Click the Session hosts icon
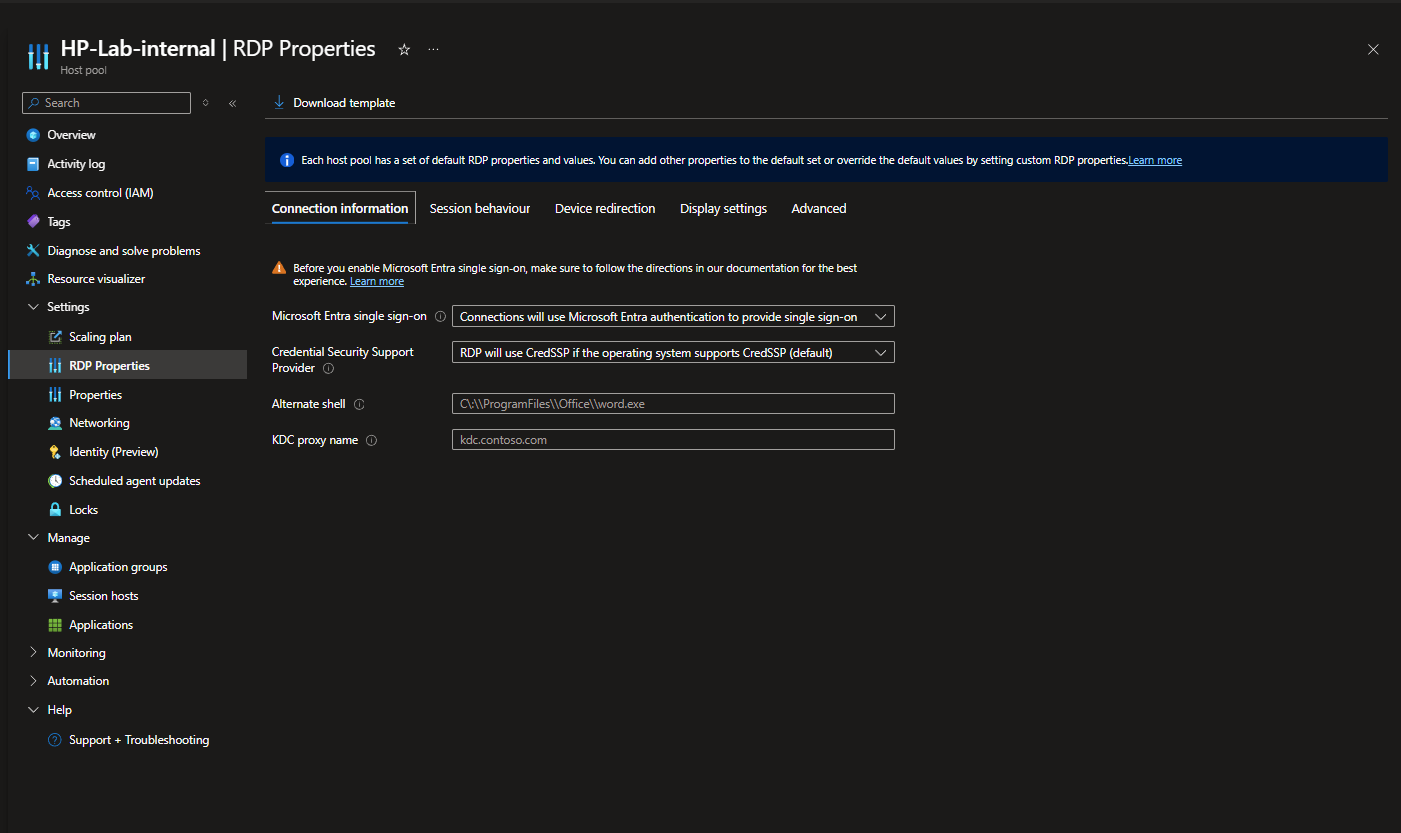 (x=55, y=596)
